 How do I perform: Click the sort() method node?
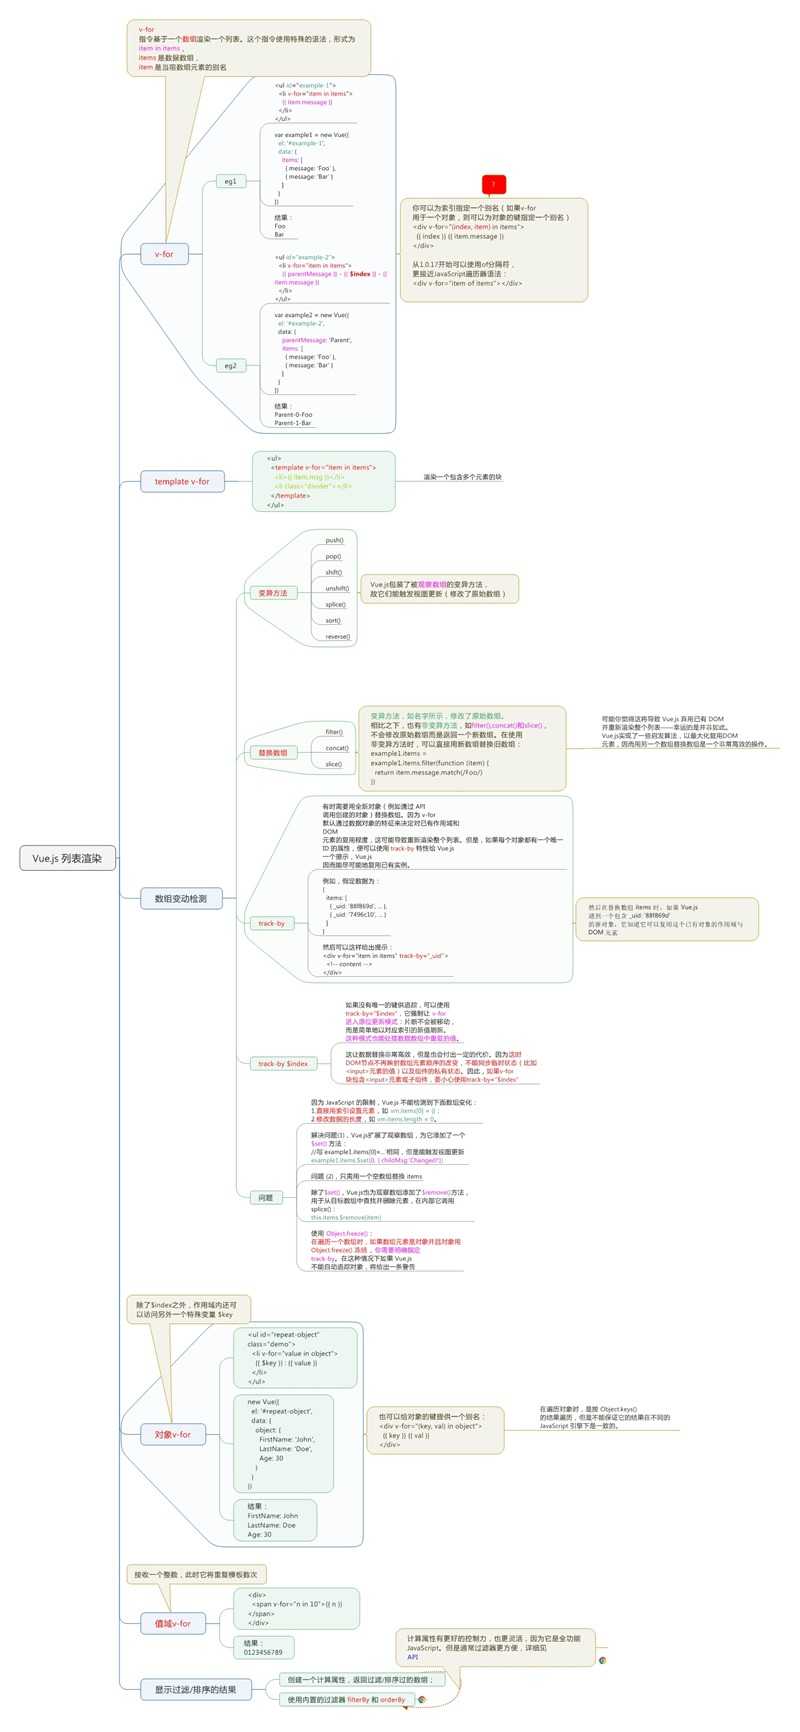click(333, 620)
